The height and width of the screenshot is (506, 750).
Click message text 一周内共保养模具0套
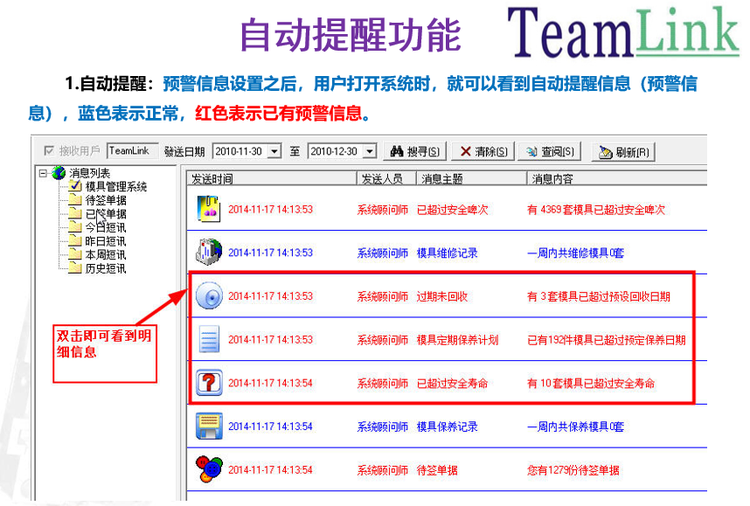[575, 427]
